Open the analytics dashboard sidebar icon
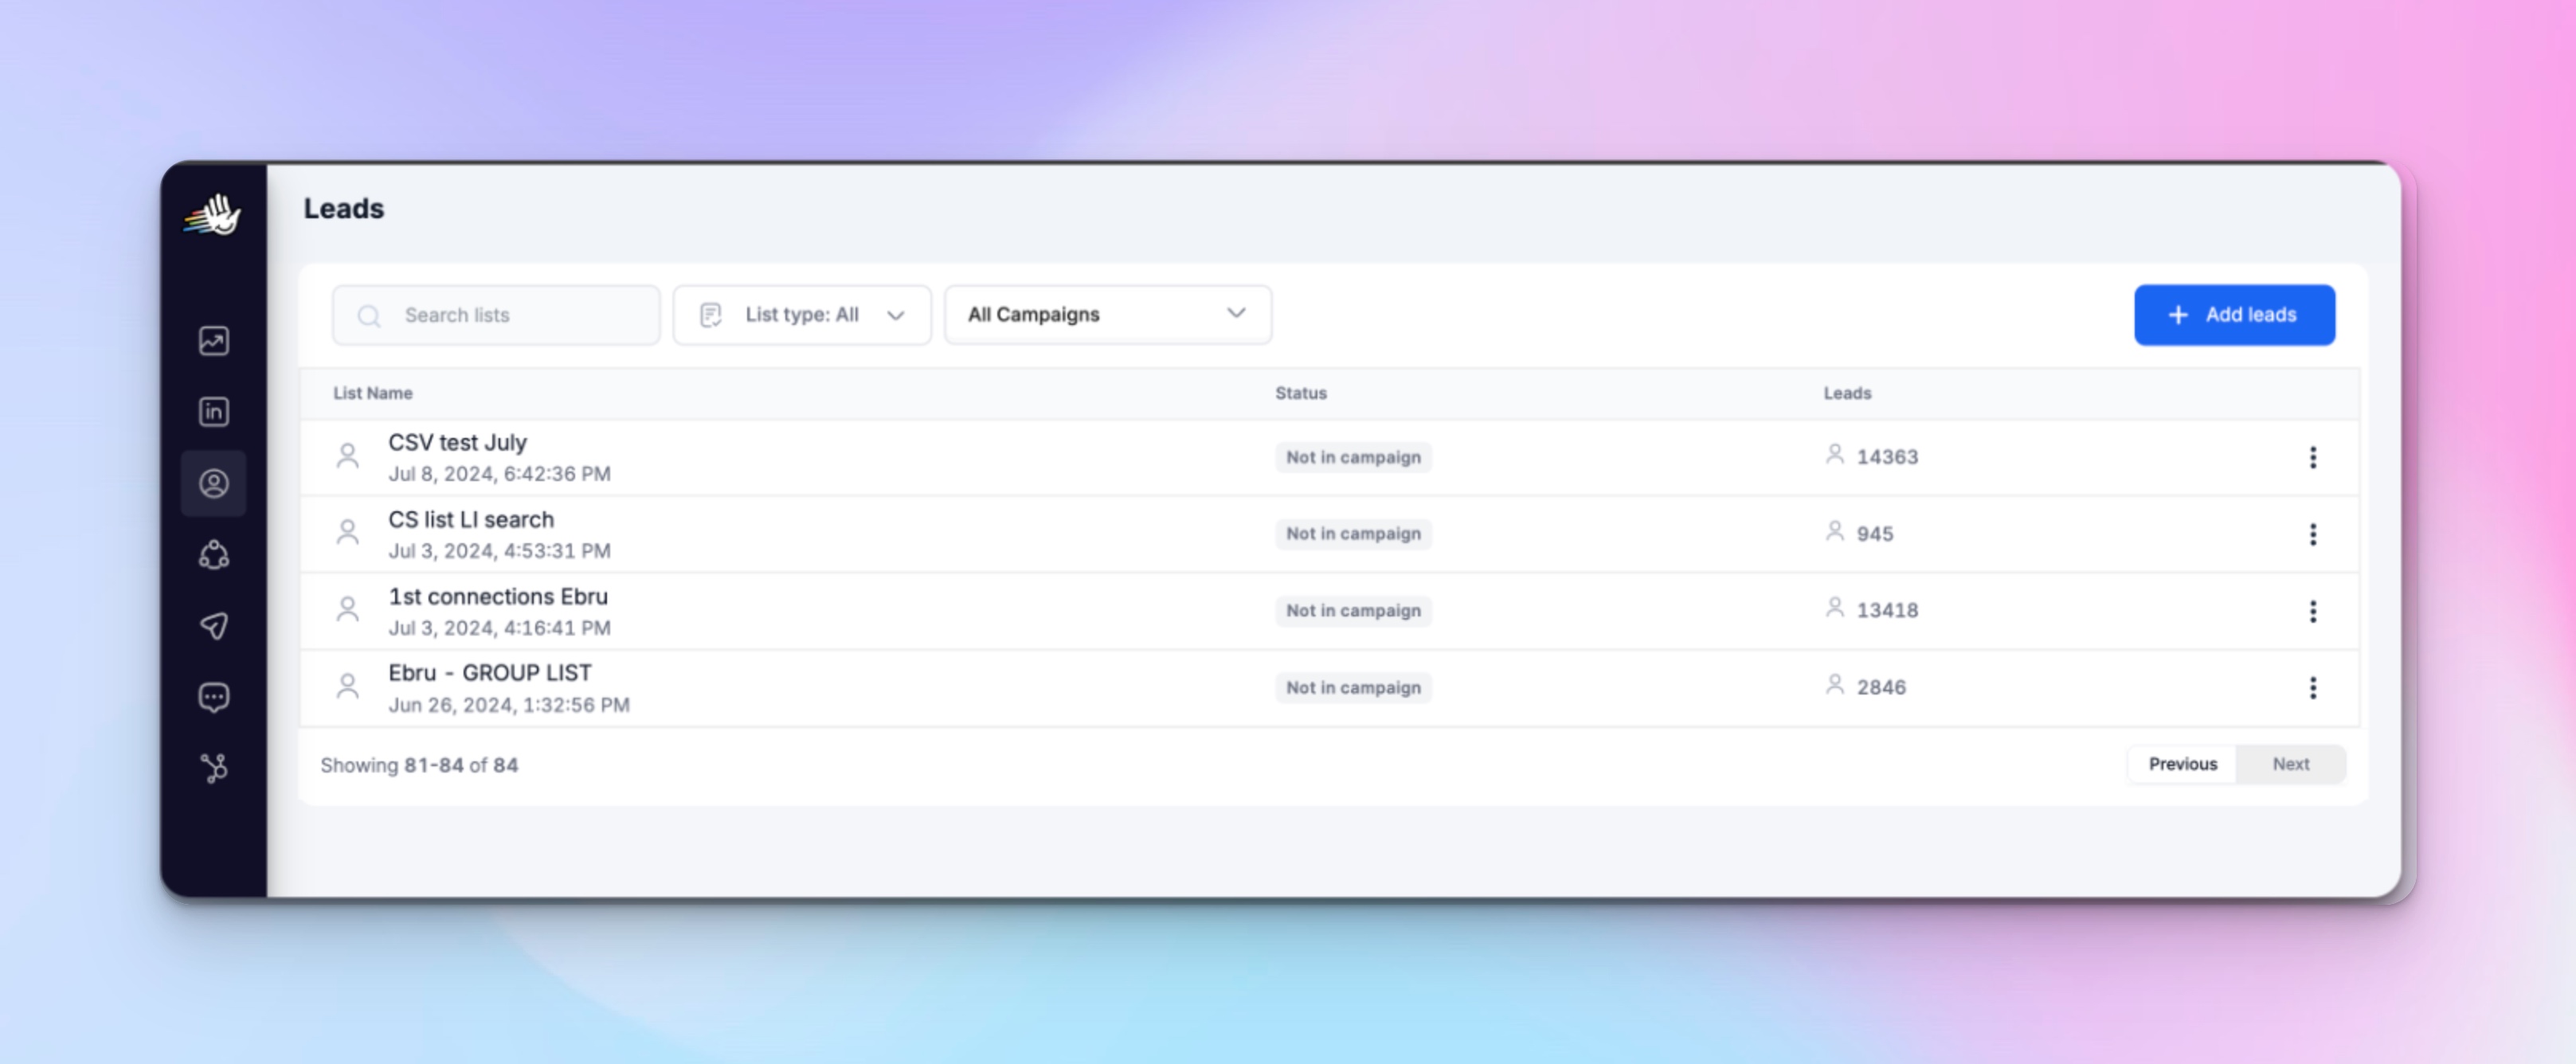Screen dimensions: 2576x1064 [213, 341]
